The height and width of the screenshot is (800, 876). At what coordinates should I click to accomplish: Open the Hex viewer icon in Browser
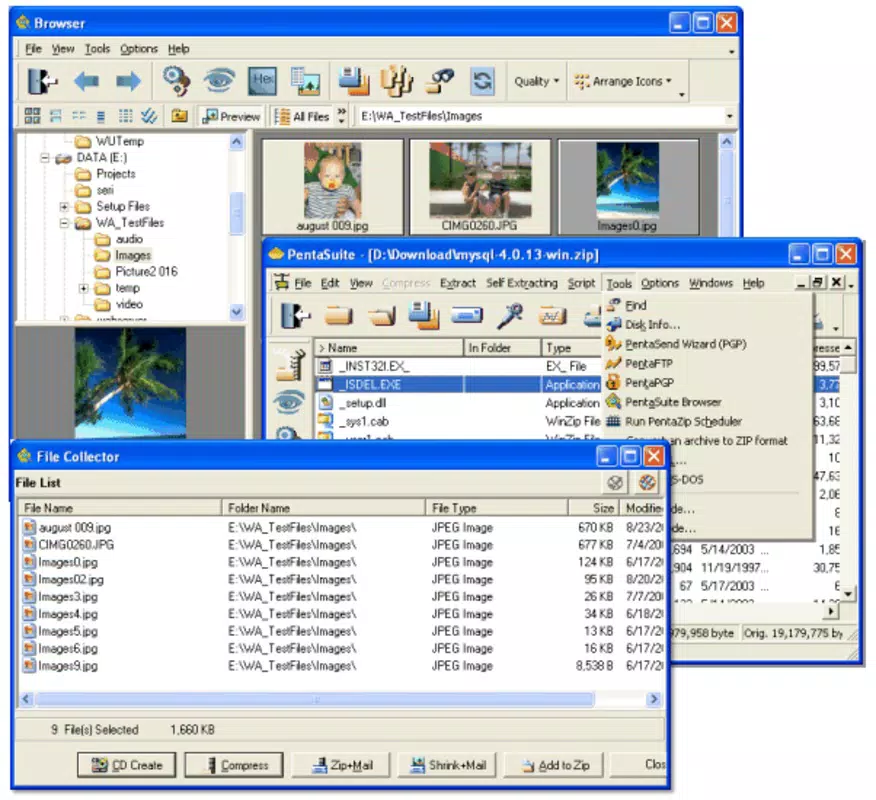(x=262, y=80)
